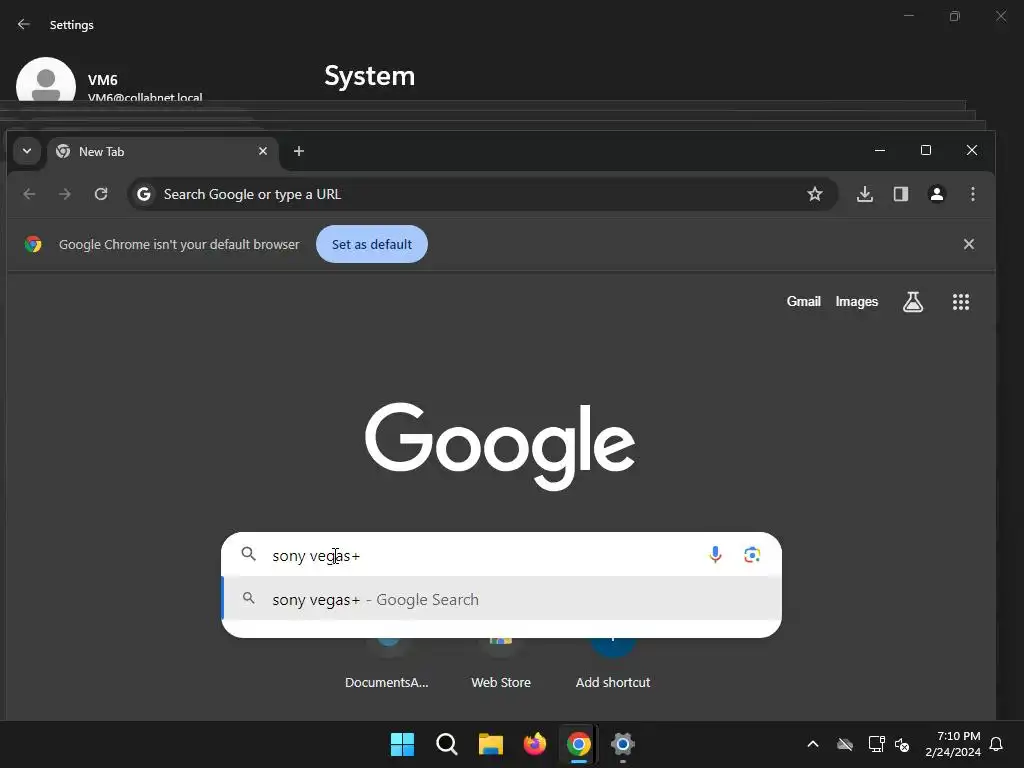The width and height of the screenshot is (1024, 768).
Task: Click the muted volume tray icon
Action: coord(903,744)
